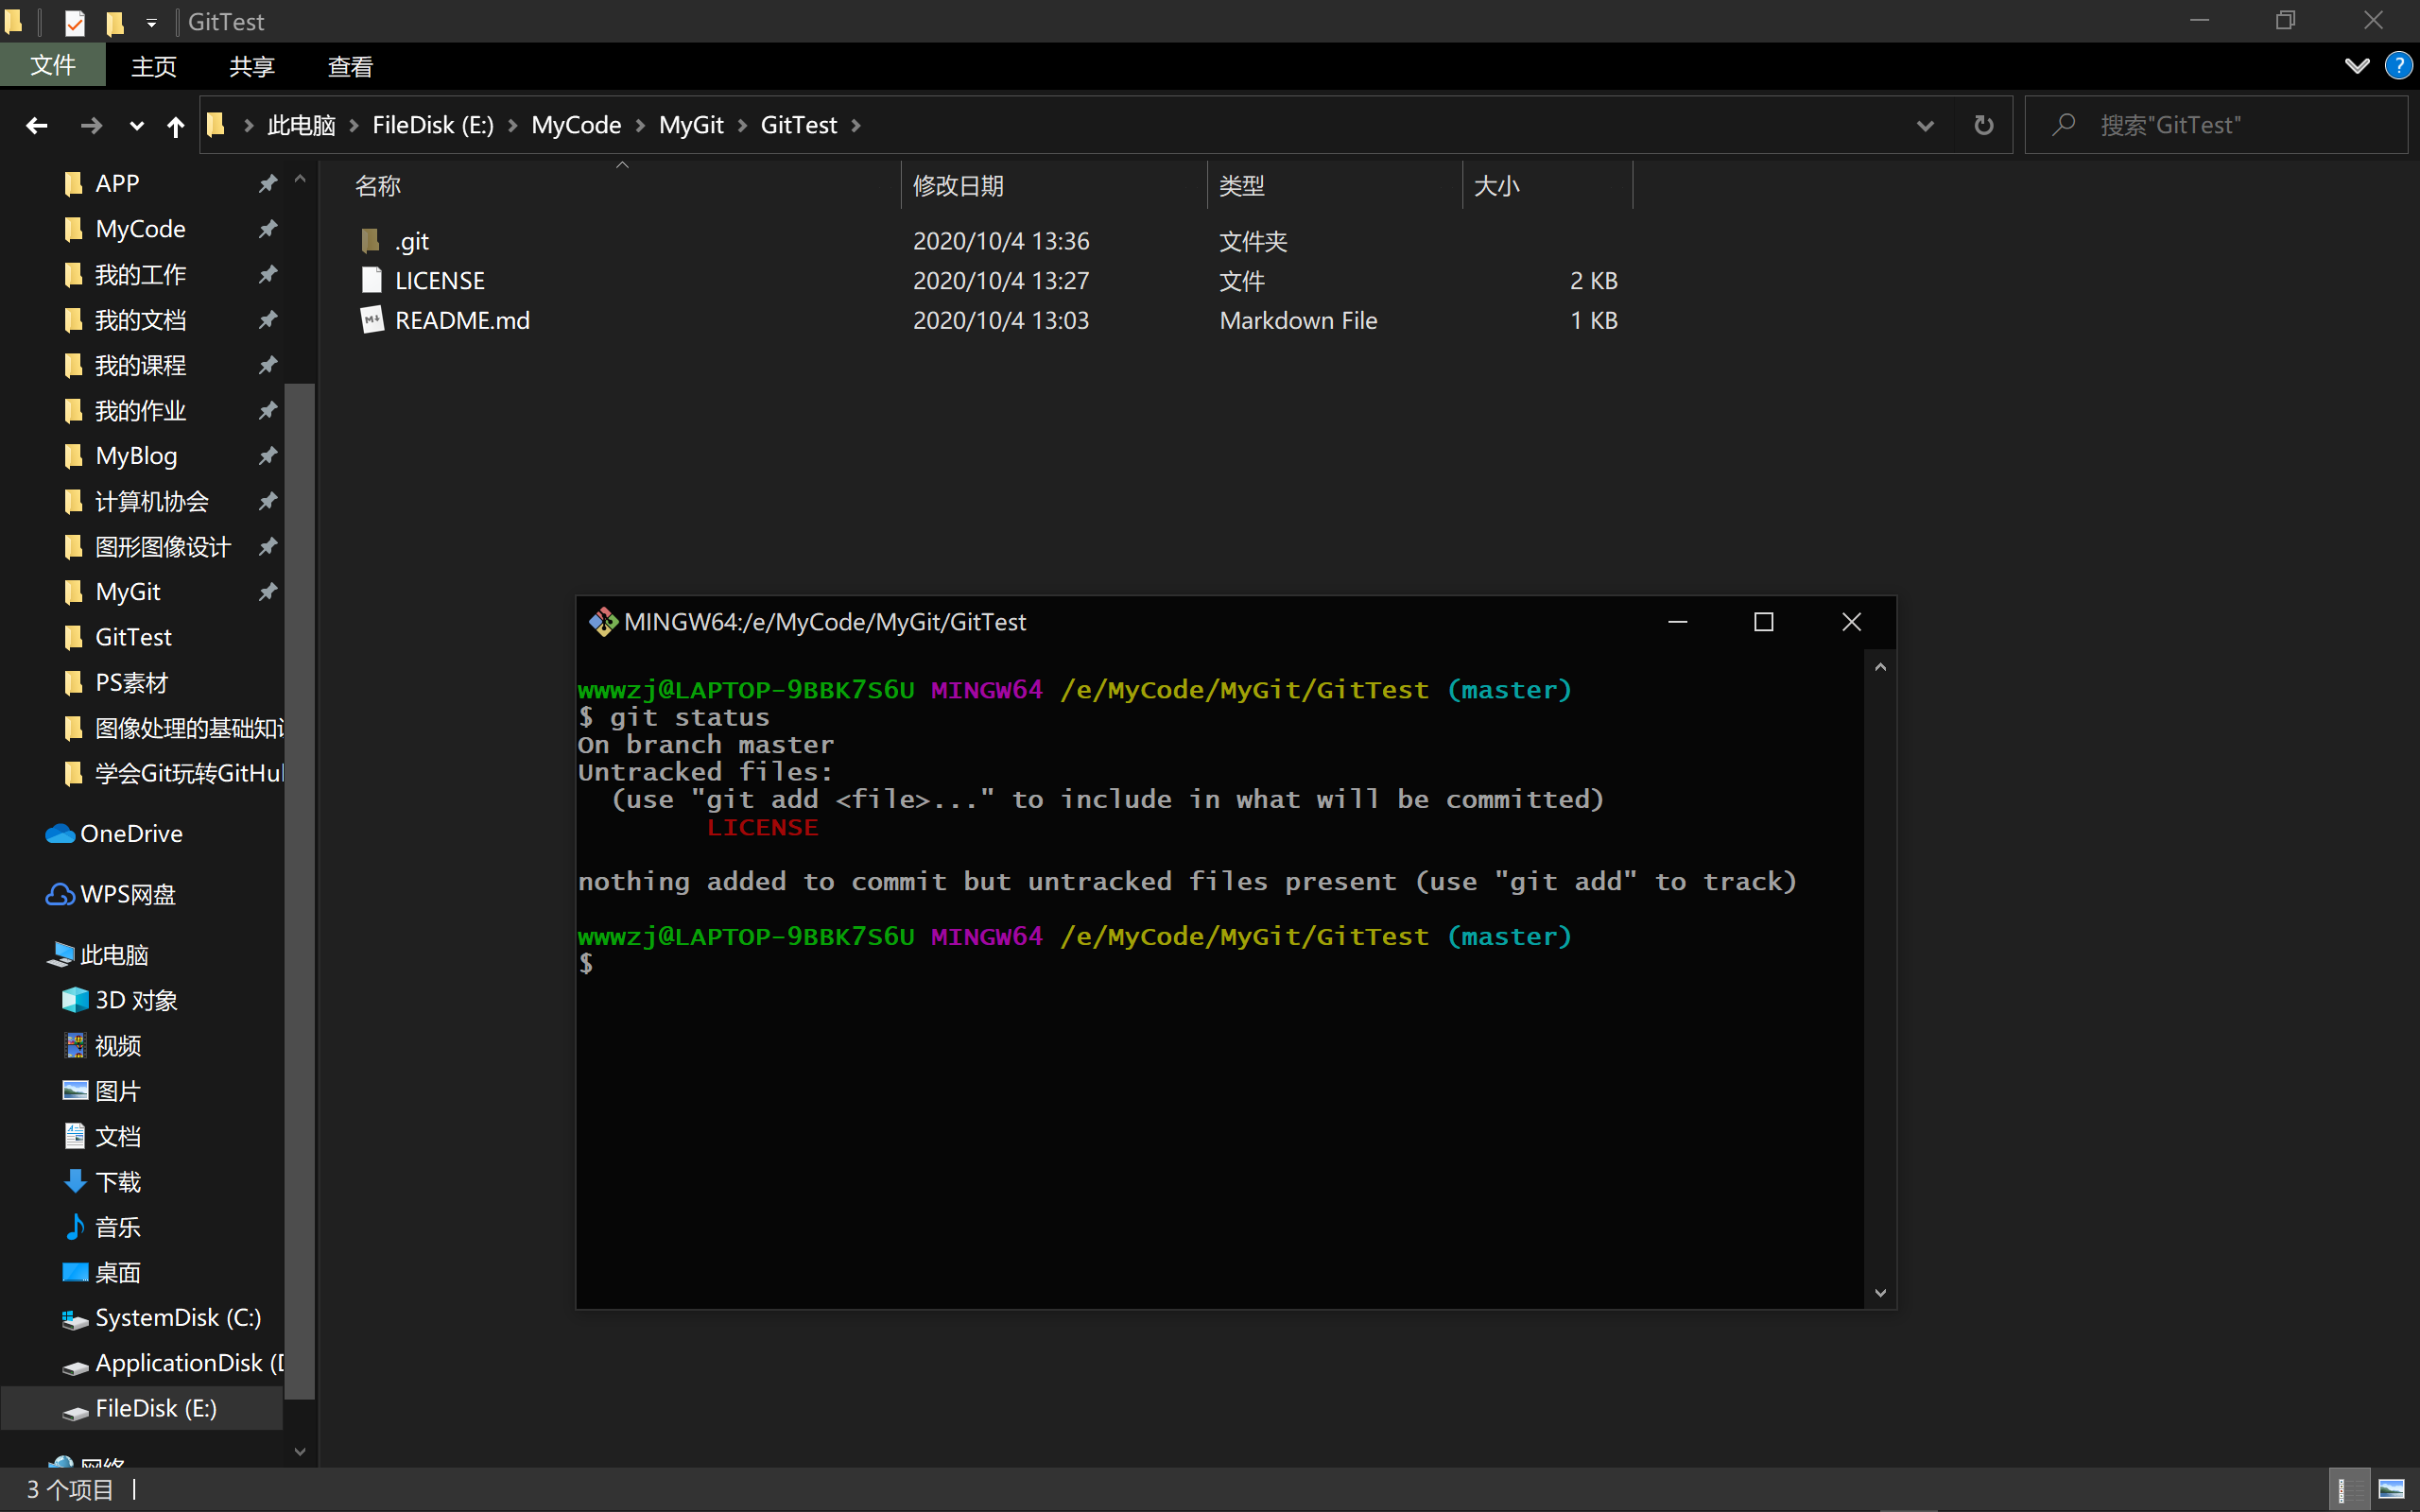Expand chevron after GitTest in breadcrumb
The width and height of the screenshot is (2420, 1512).
pos(856,126)
